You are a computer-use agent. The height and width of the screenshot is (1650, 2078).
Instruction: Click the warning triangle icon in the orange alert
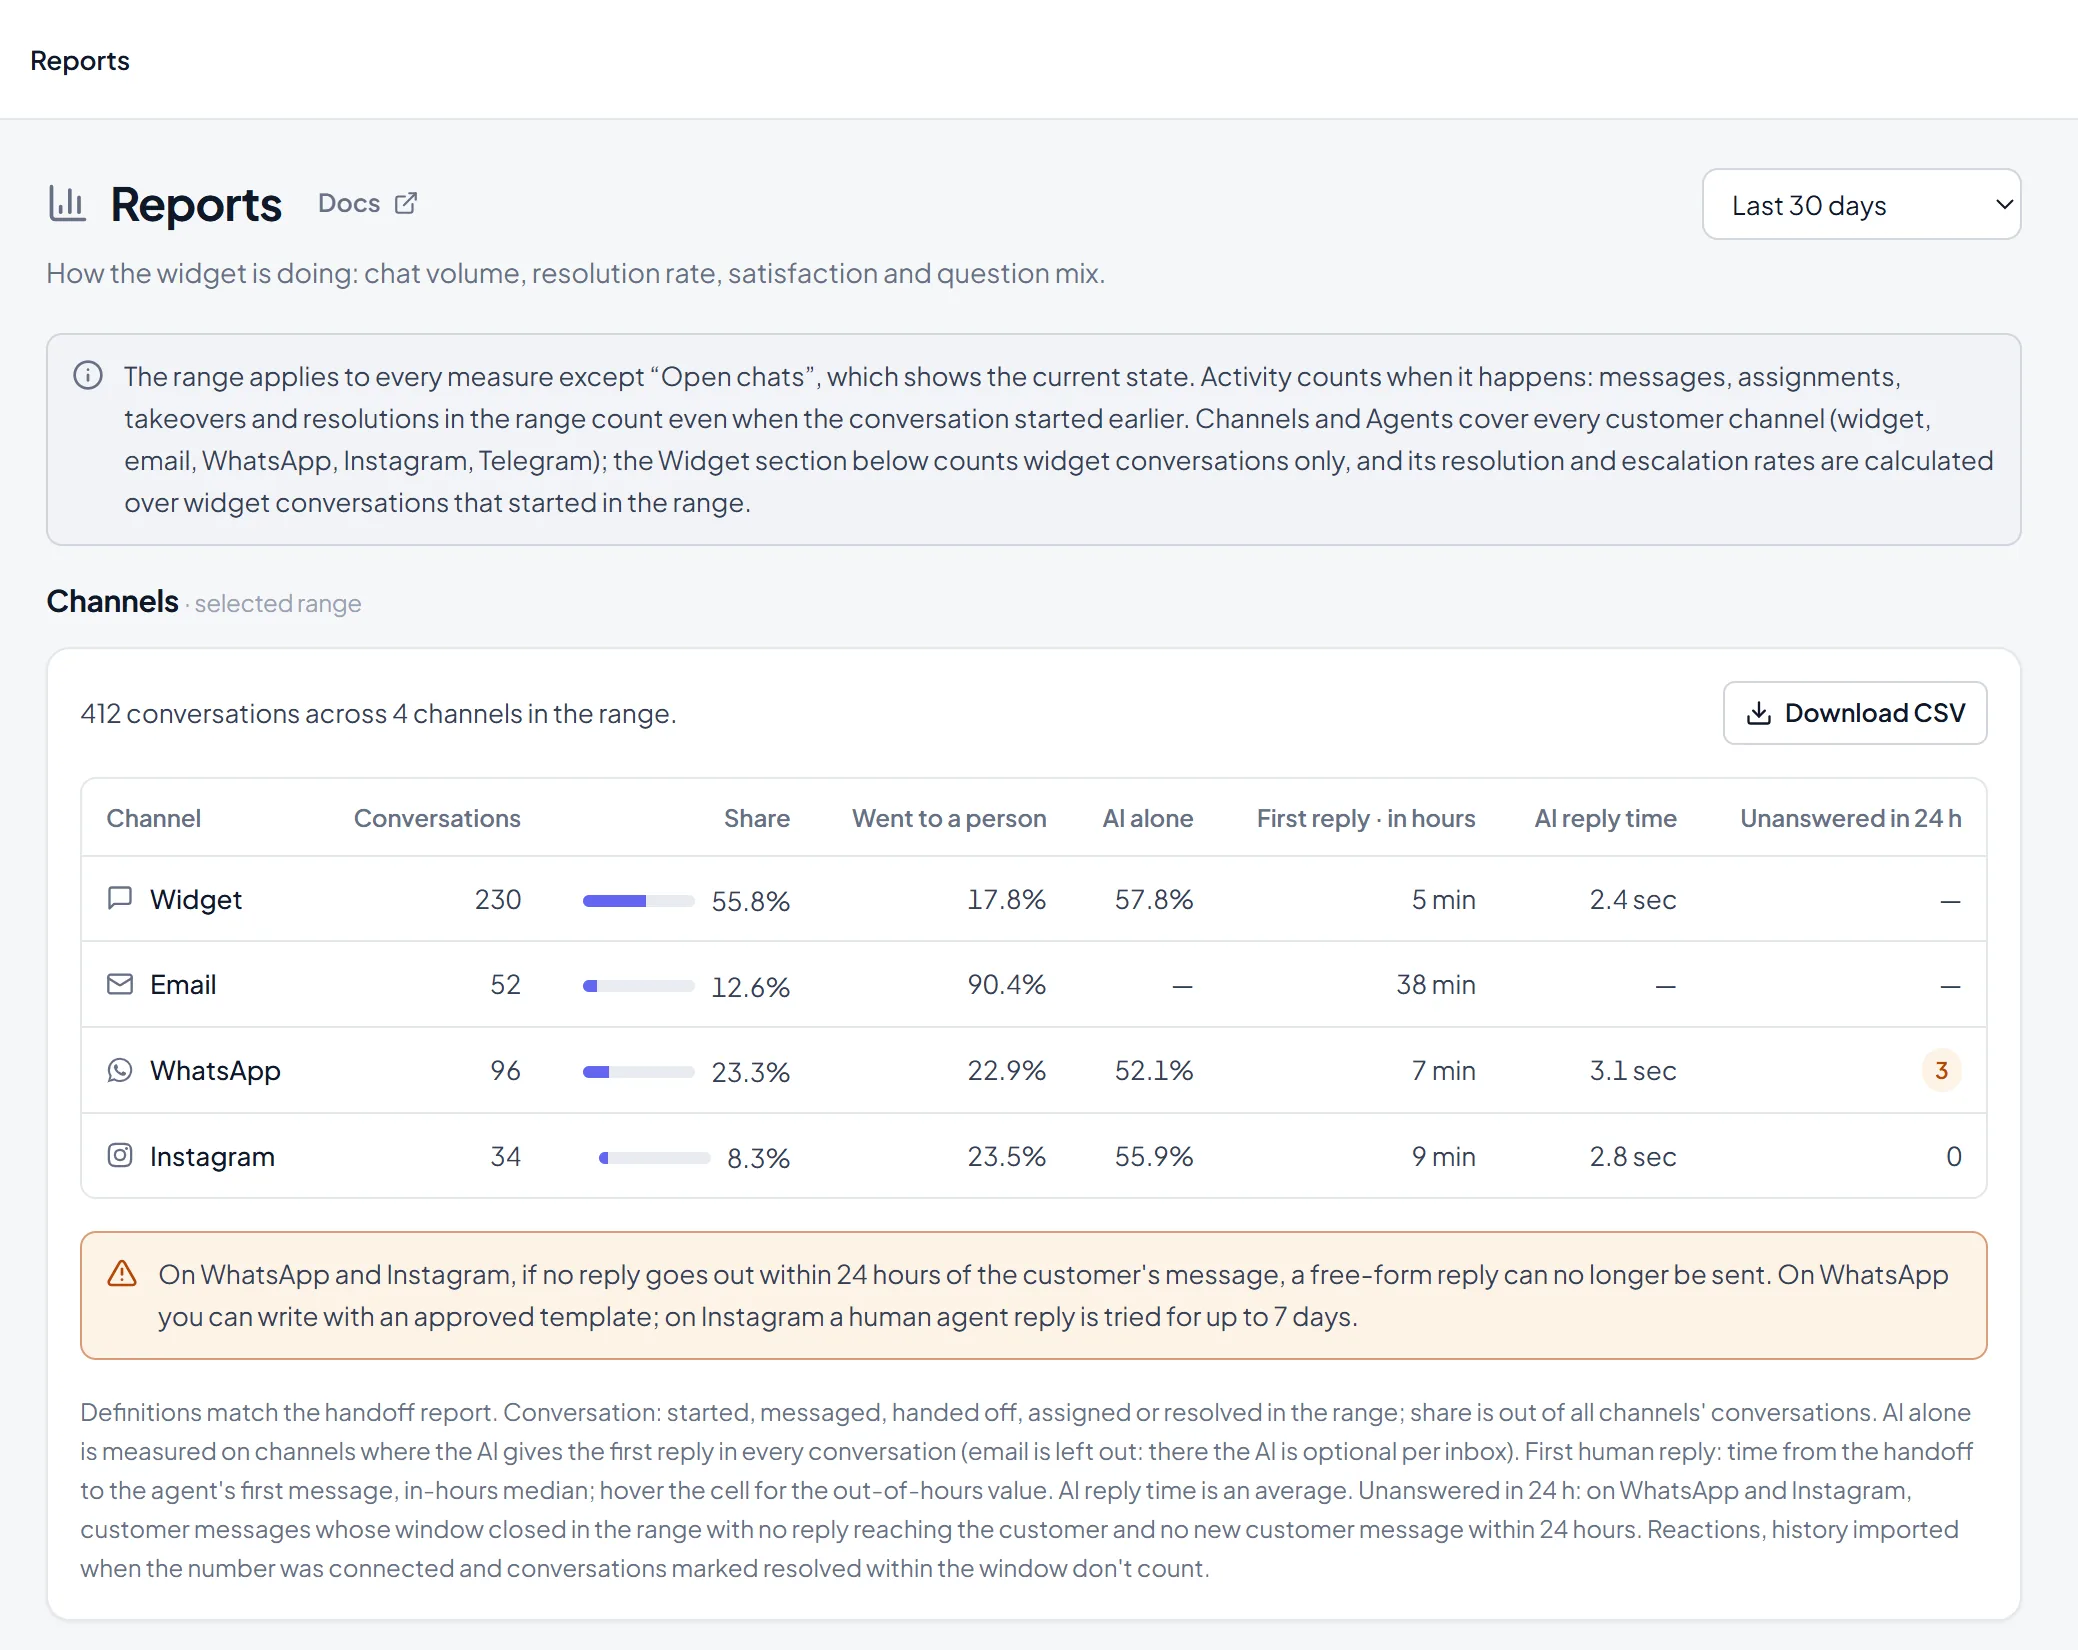tap(122, 1274)
